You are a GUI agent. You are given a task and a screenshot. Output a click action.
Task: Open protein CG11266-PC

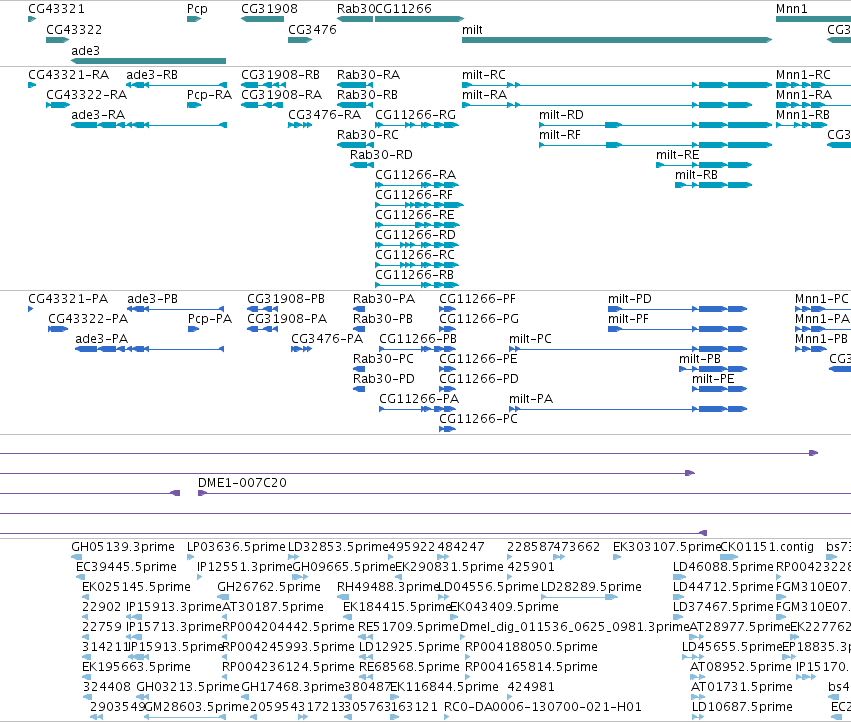479,419
